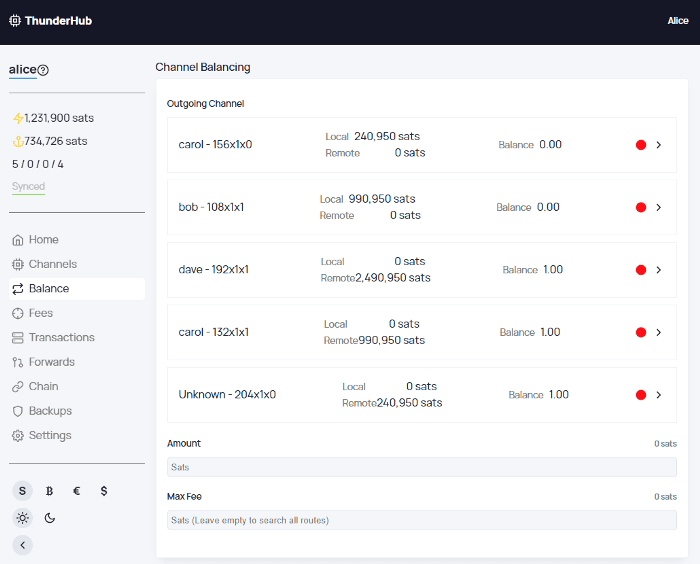The width and height of the screenshot is (700, 564).
Task: Click red status dot for carol - 156x1x0
Action: [x=641, y=145]
